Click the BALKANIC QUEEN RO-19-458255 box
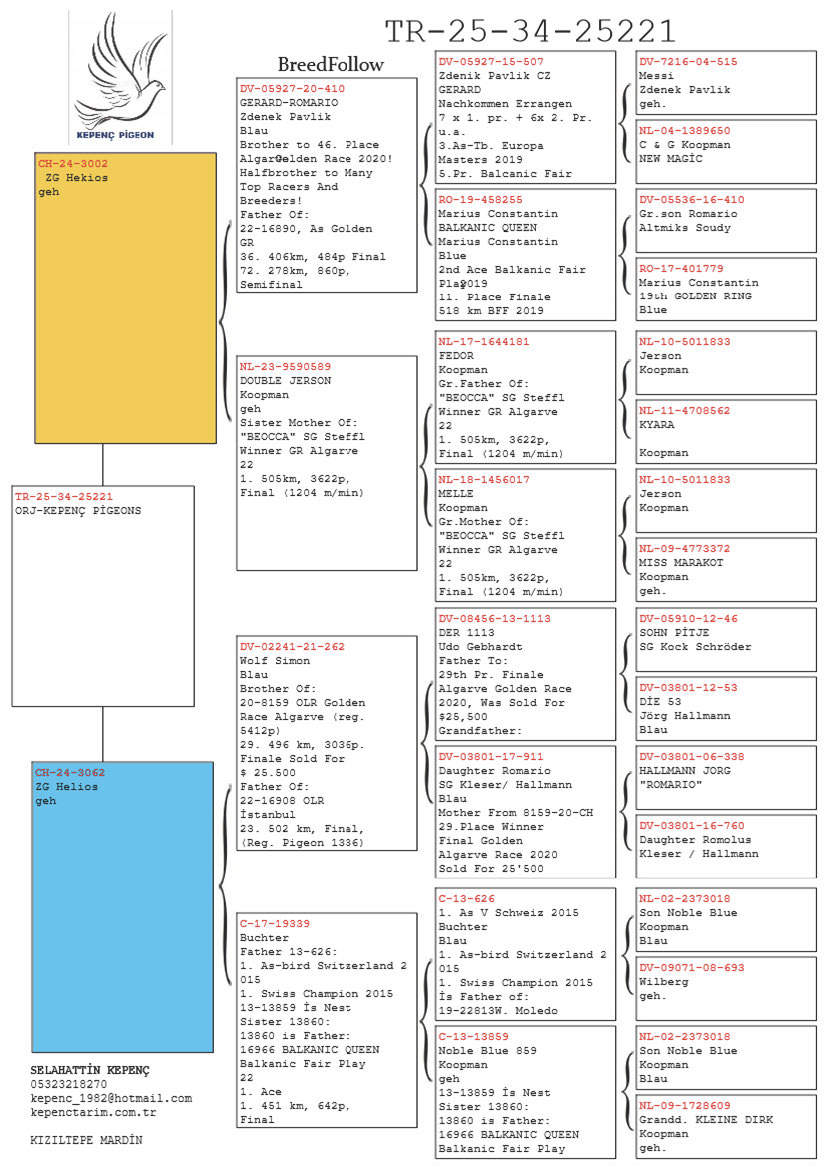827x1170 pixels. 526,255
